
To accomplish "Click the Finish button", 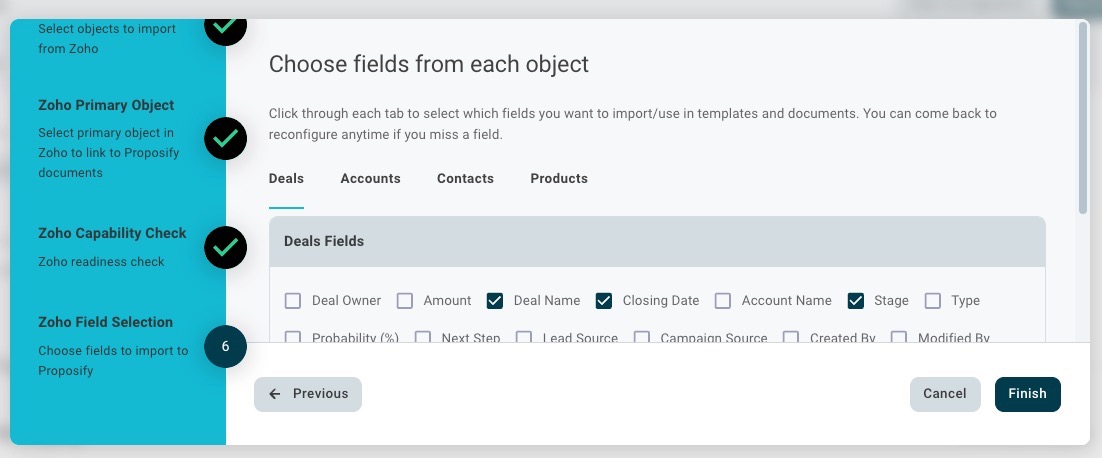I will click(x=1028, y=394).
